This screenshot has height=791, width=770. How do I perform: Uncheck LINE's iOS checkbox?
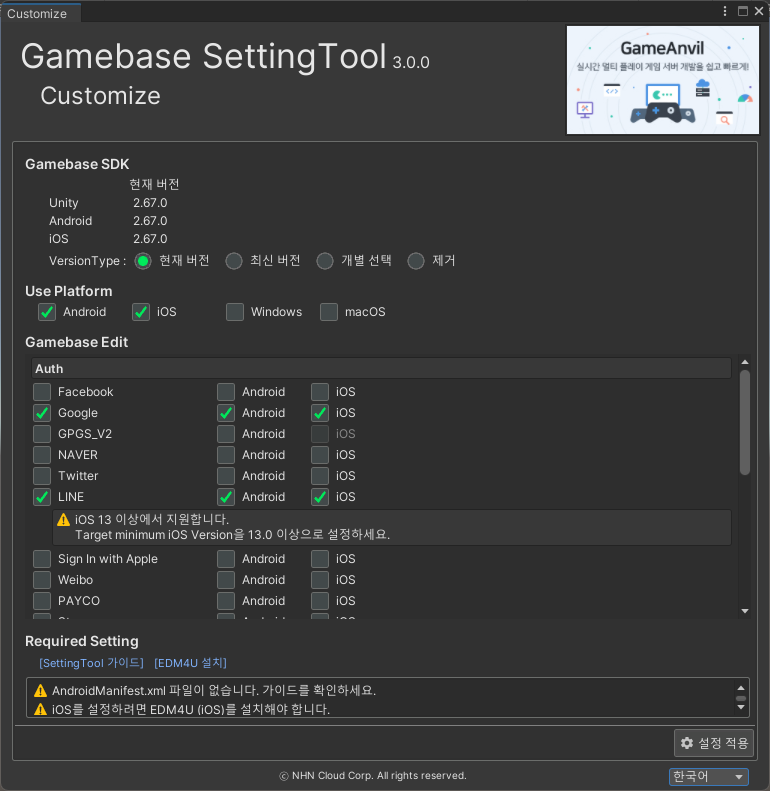click(x=320, y=497)
